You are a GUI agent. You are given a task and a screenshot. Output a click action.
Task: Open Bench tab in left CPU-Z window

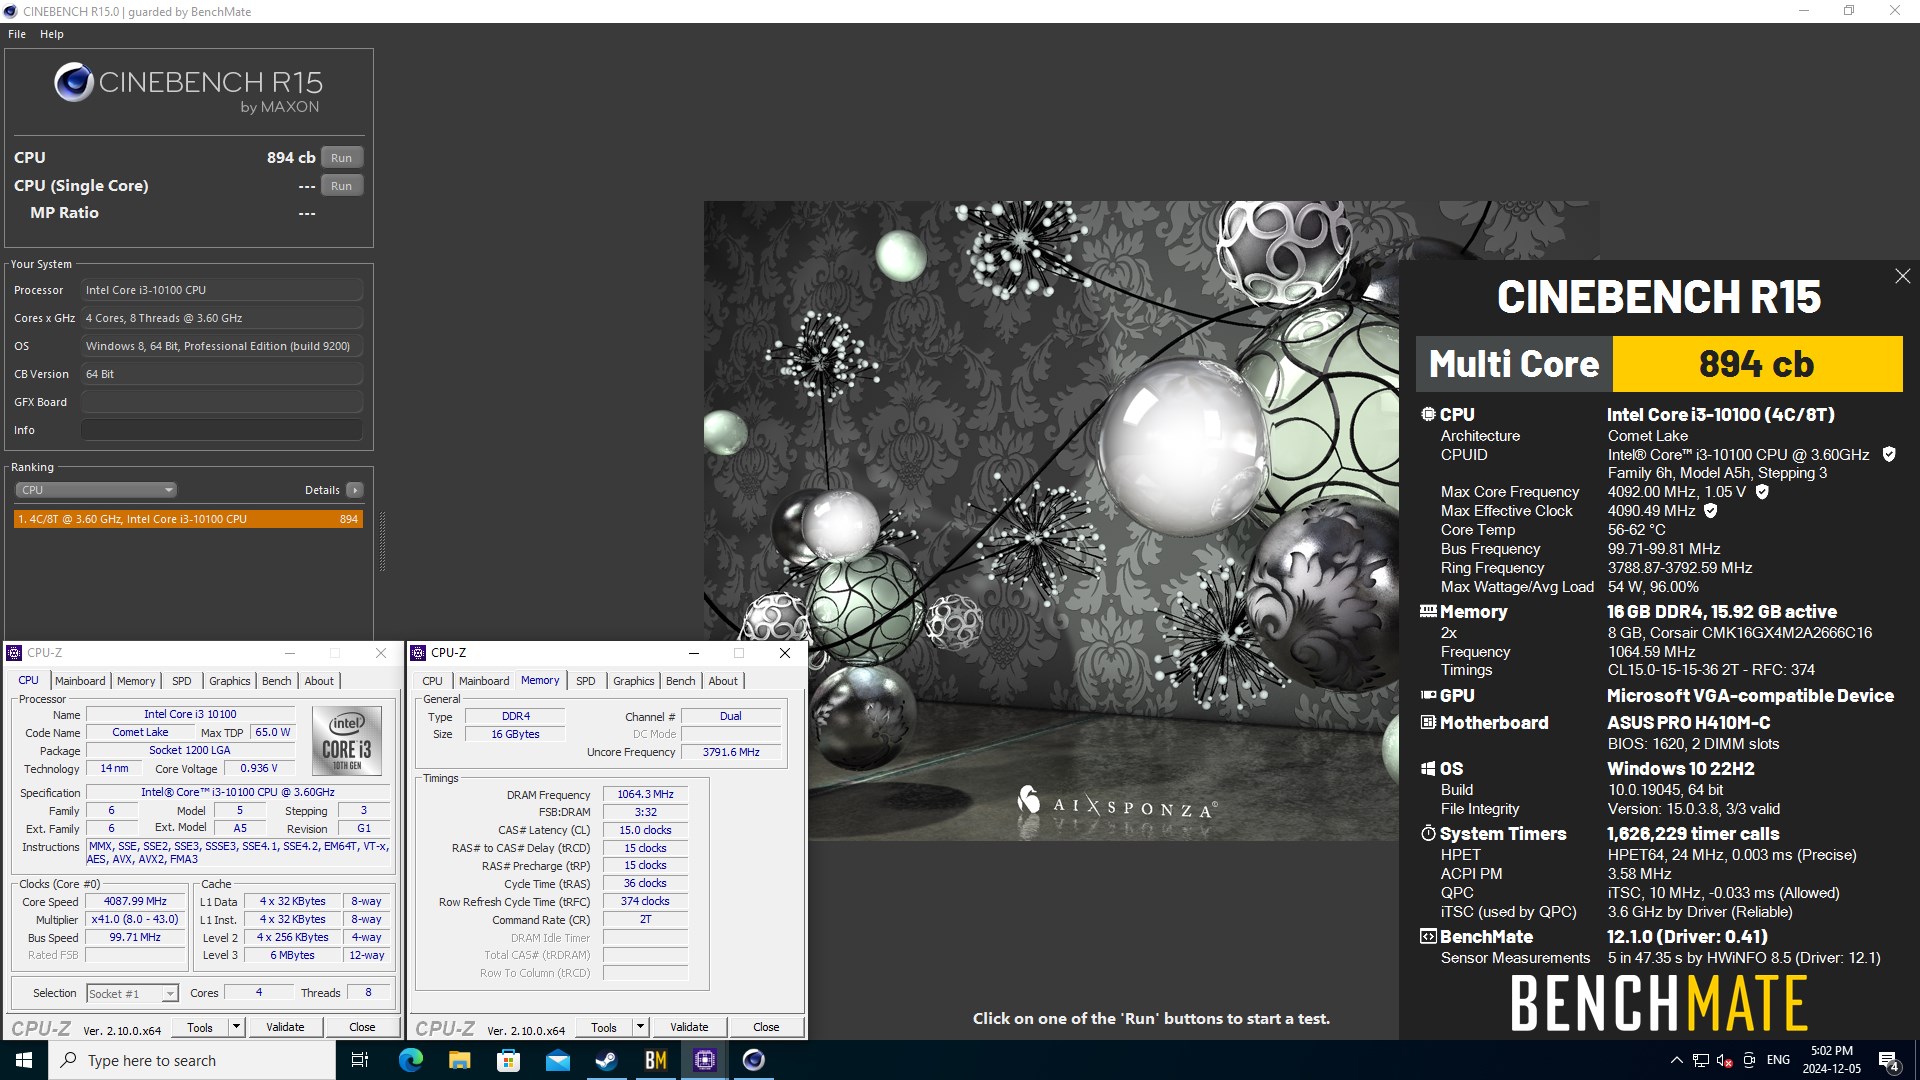tap(277, 681)
